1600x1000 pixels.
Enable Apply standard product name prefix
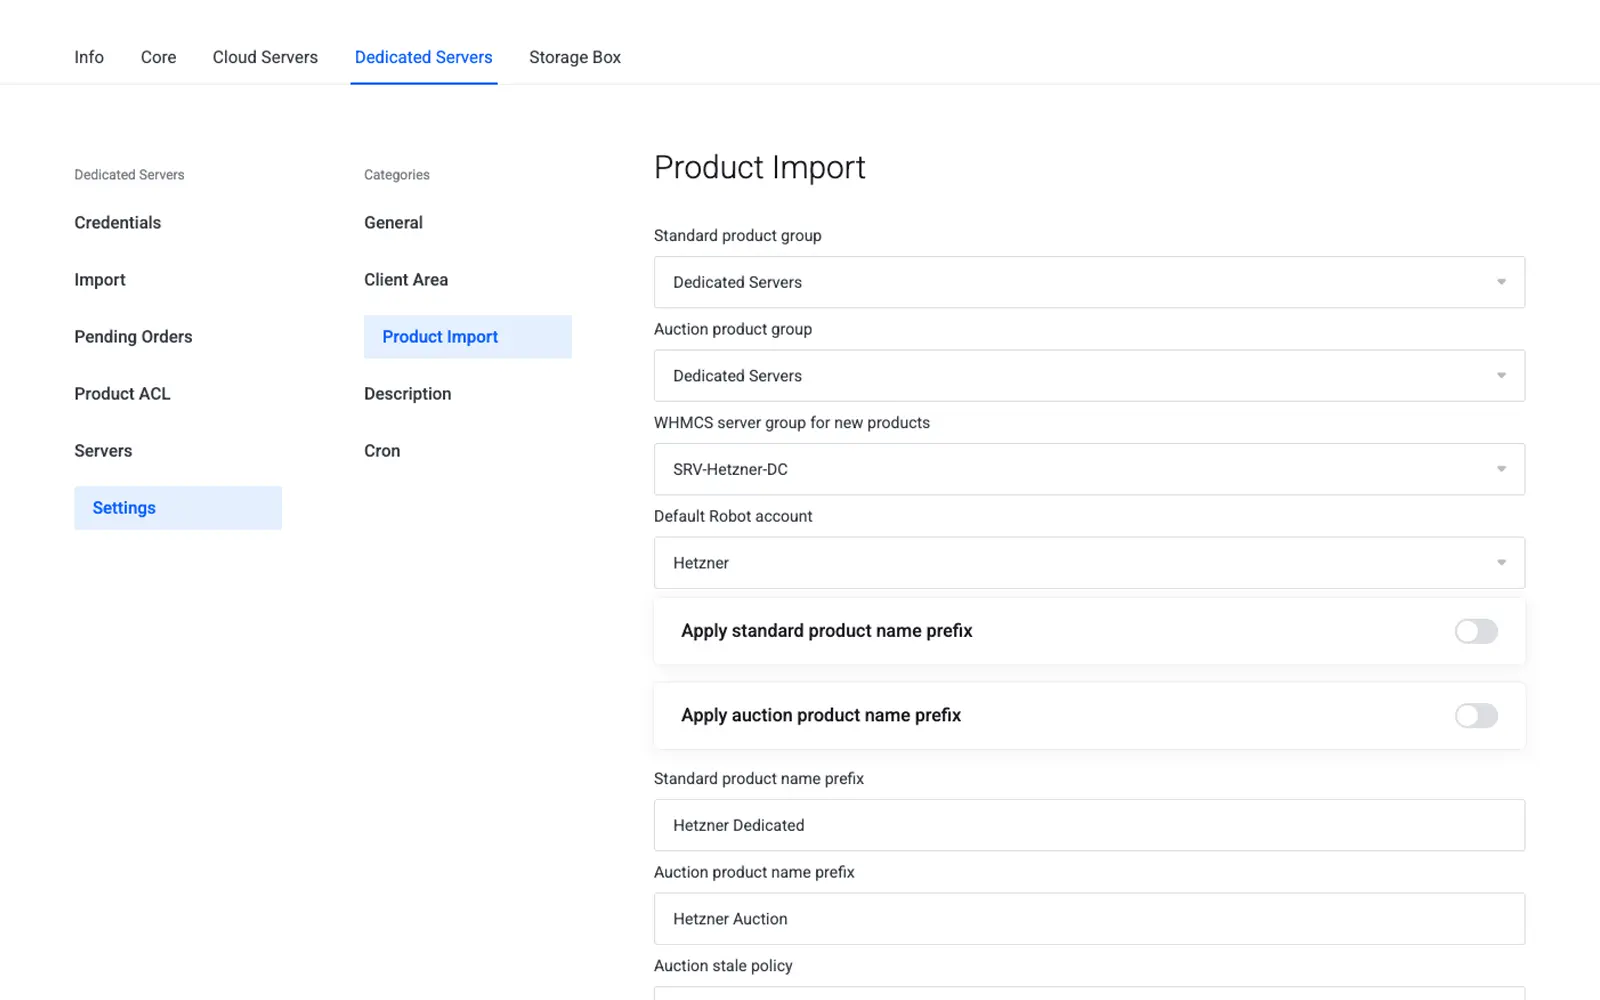click(x=1476, y=631)
